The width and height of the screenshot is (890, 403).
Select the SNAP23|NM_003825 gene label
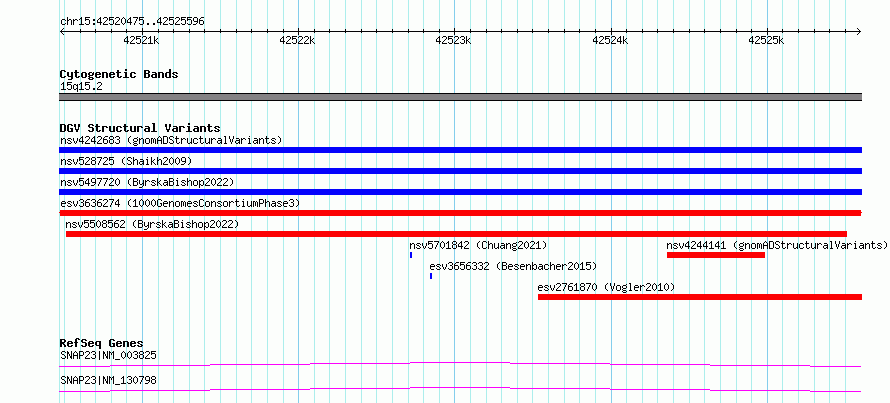pyautogui.click(x=108, y=356)
